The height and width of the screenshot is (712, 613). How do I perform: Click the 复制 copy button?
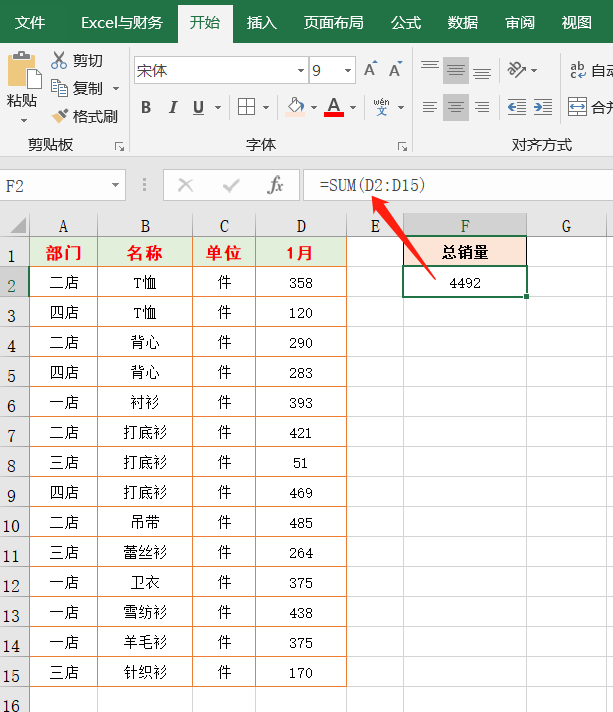click(x=78, y=88)
